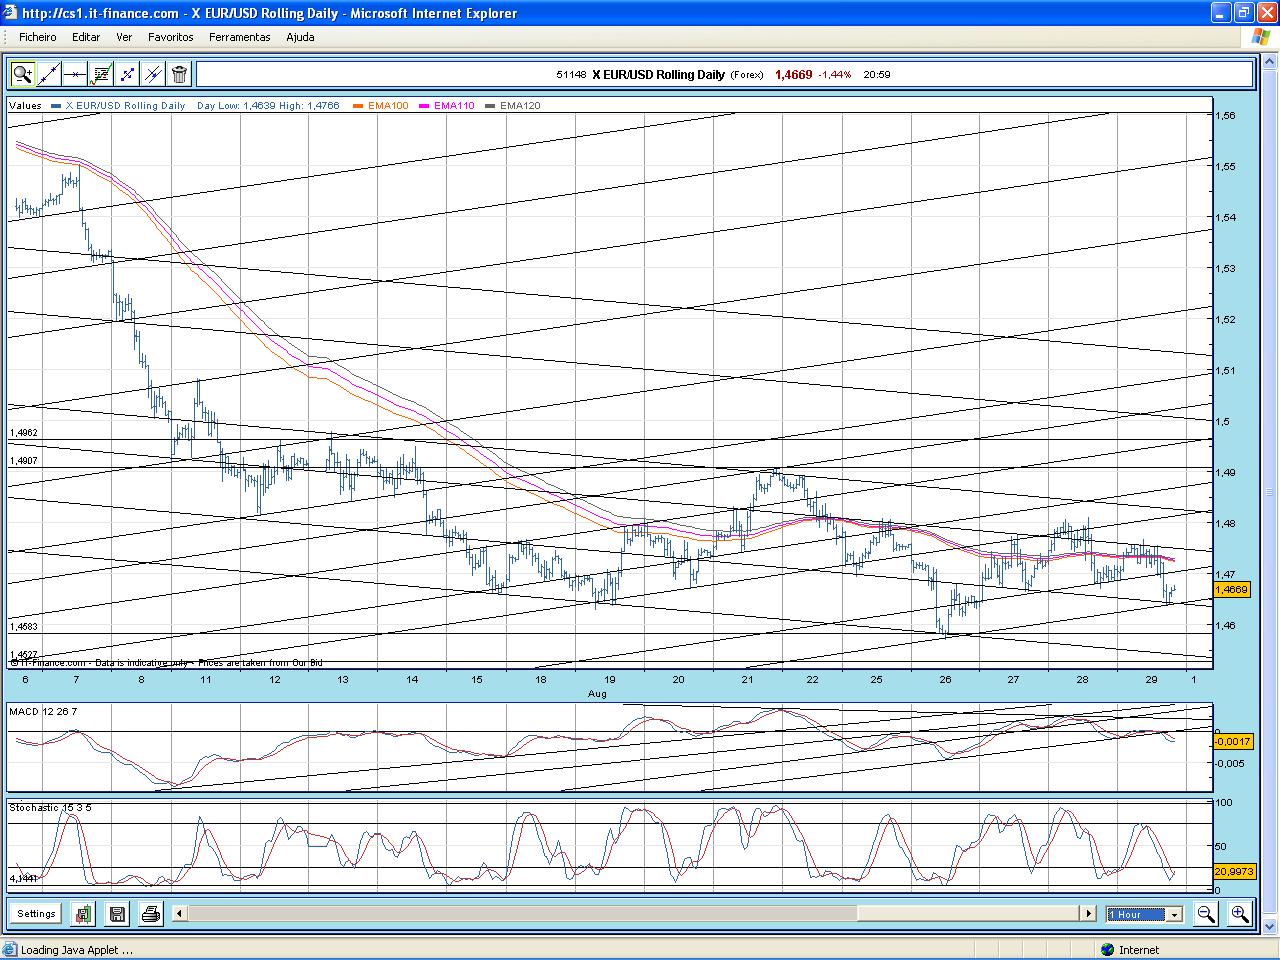Click the -1,44% change value in header

click(835, 75)
